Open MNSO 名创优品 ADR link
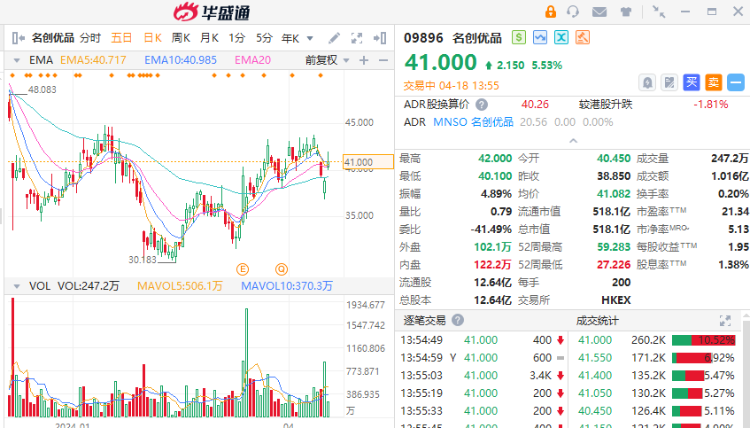Image resolution: width=750 pixels, height=428 pixels. coord(473,122)
